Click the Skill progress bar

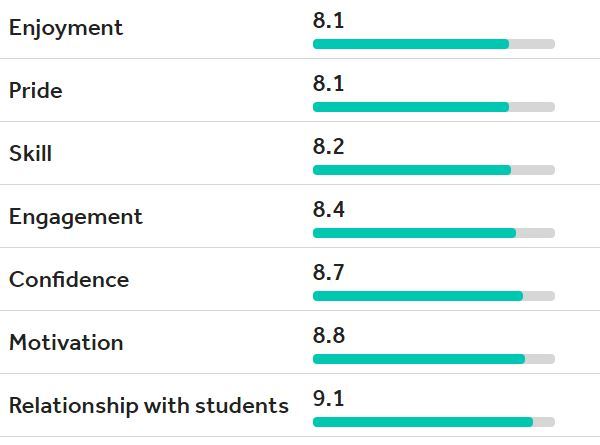(434, 170)
